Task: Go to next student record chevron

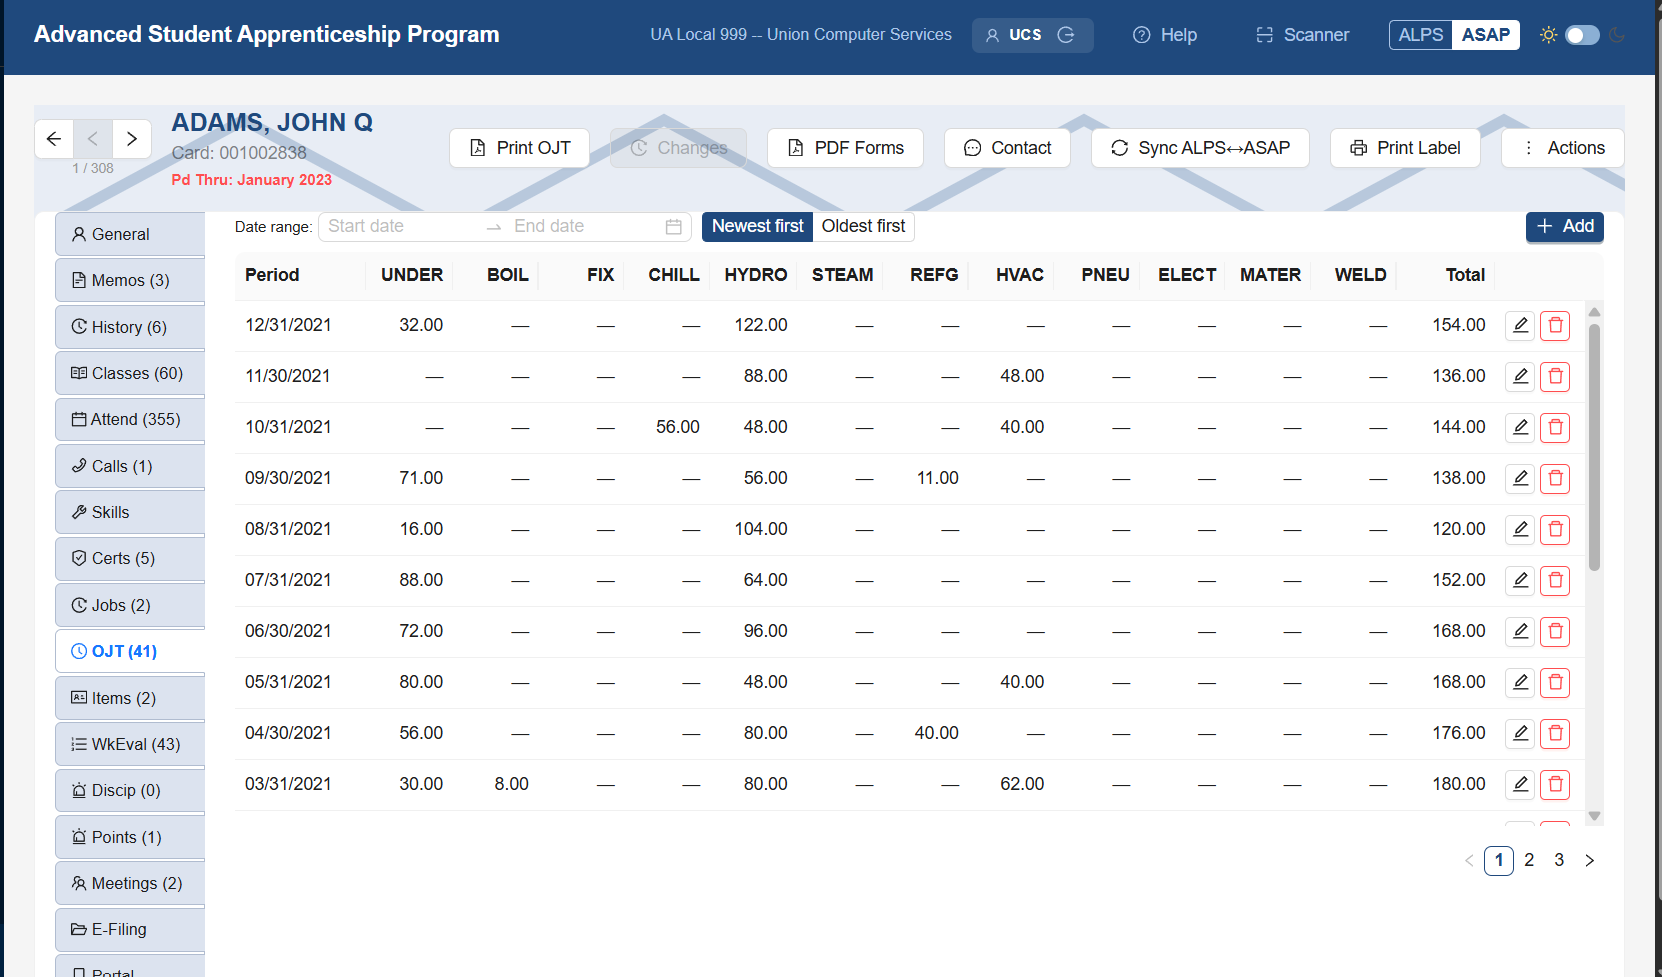Action: [132, 139]
